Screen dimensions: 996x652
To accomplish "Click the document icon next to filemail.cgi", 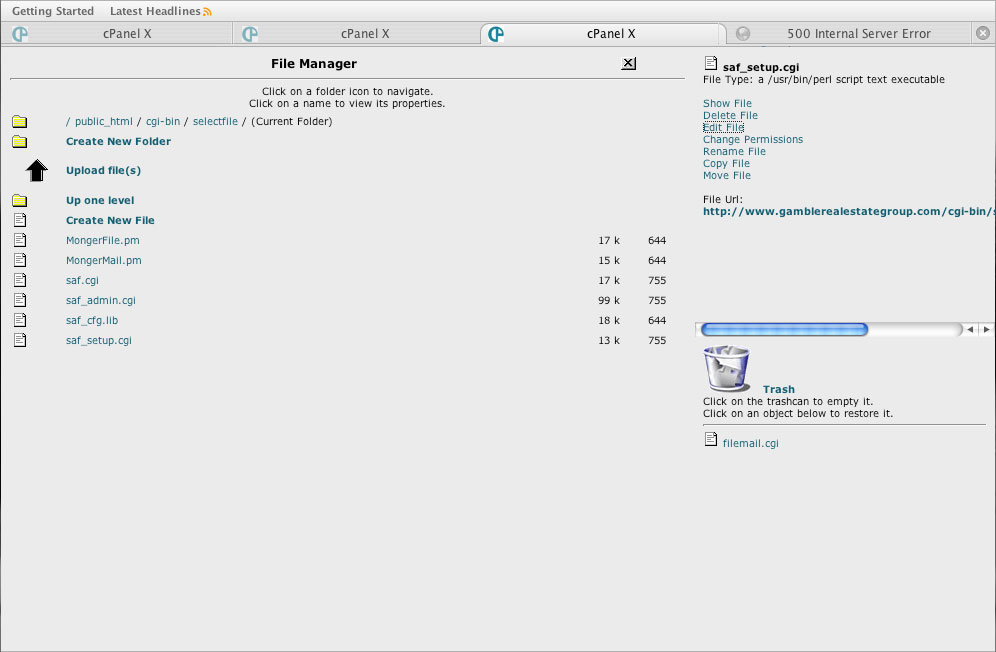I will click(x=711, y=440).
